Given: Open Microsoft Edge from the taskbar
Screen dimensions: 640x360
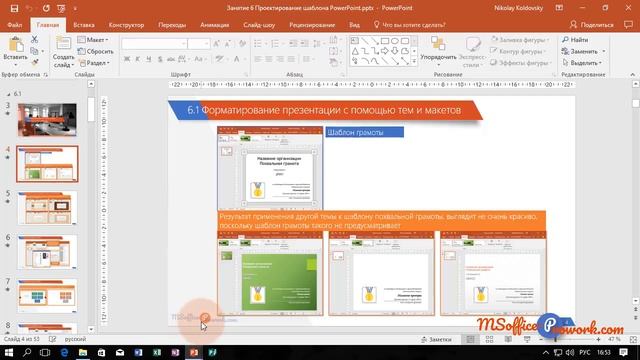Looking at the screenshot, I should pyautogui.click(x=64, y=352).
